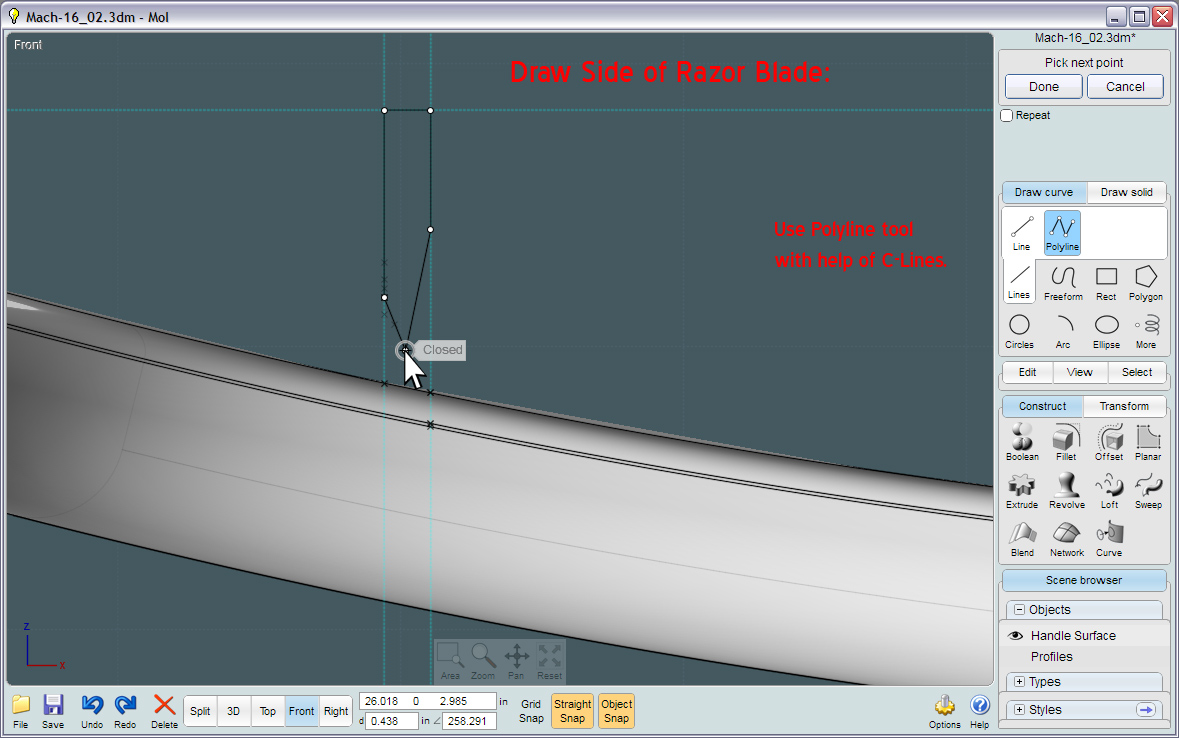Start the Revolve command
1179x738 pixels.
(1067, 490)
